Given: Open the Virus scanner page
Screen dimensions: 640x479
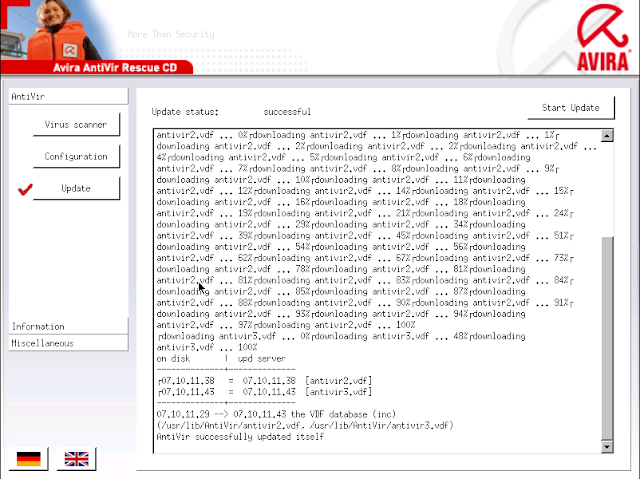Looking at the screenshot, I should (x=76, y=124).
